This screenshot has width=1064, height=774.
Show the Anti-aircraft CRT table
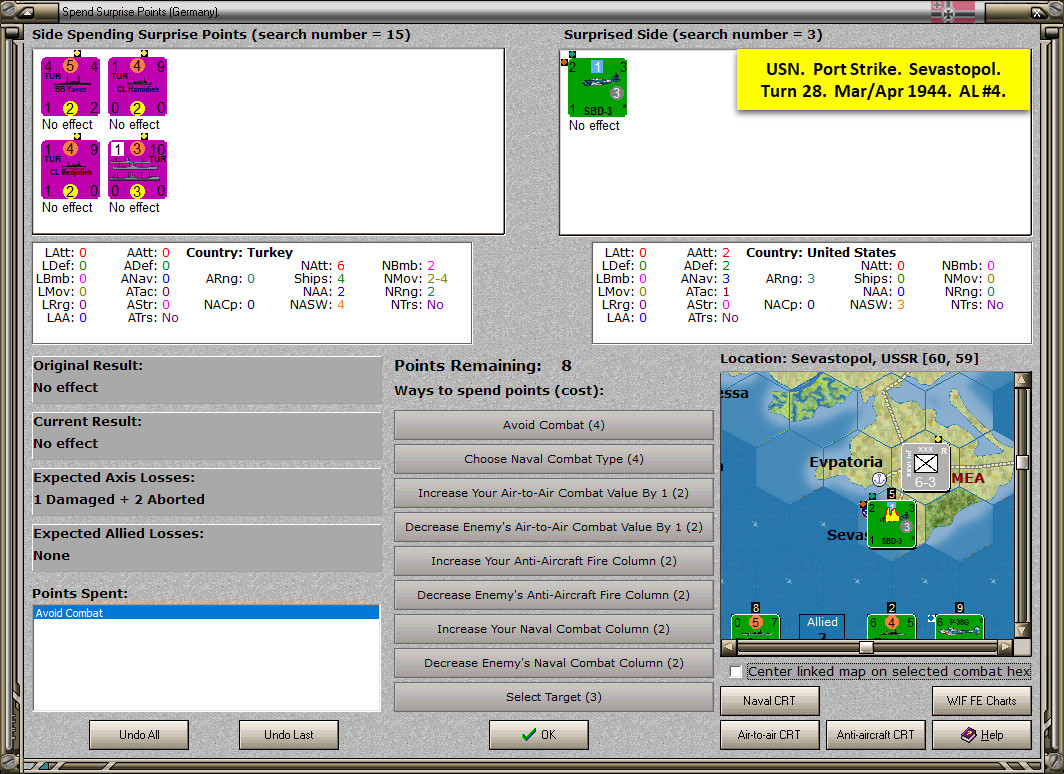tap(875, 735)
